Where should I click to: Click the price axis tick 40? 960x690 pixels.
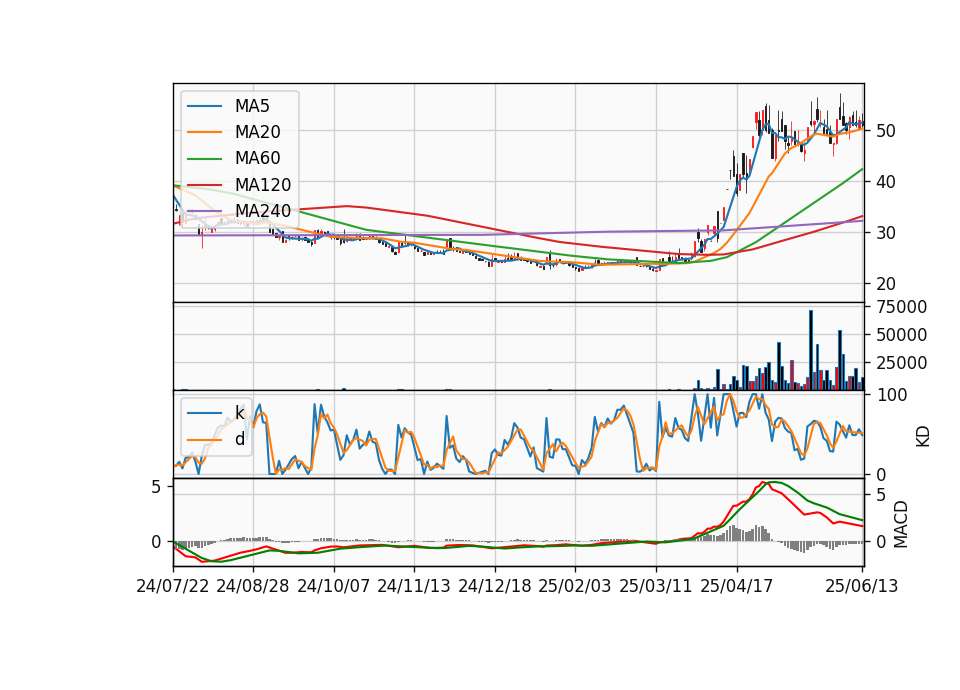pyautogui.click(x=885, y=182)
